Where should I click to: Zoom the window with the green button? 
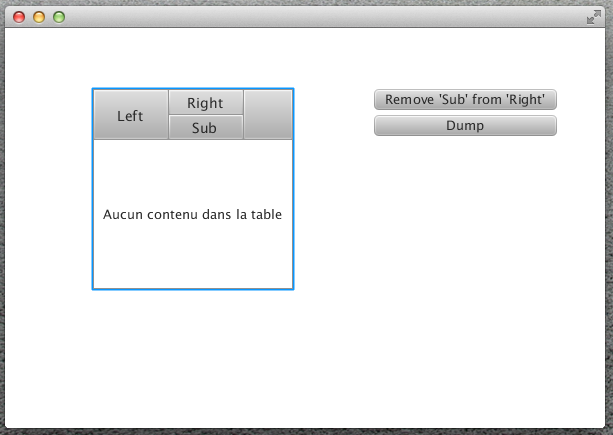tap(59, 17)
